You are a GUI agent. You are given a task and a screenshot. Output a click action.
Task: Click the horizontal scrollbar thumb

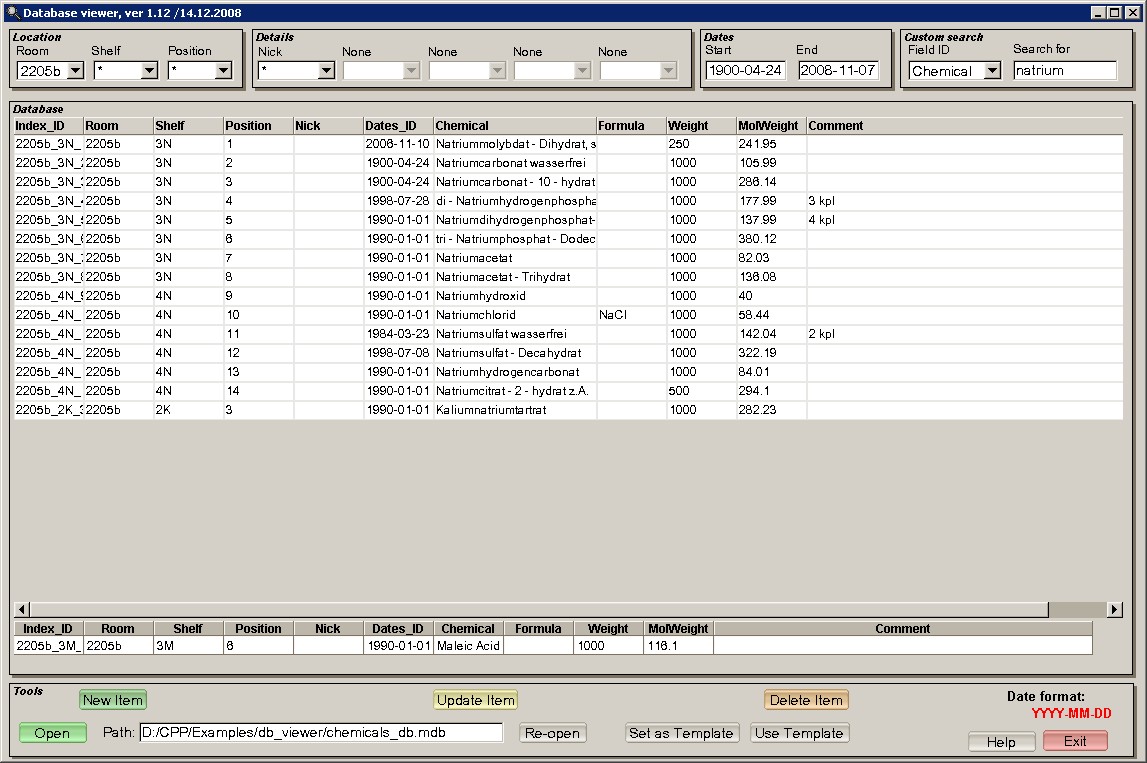[539, 609]
